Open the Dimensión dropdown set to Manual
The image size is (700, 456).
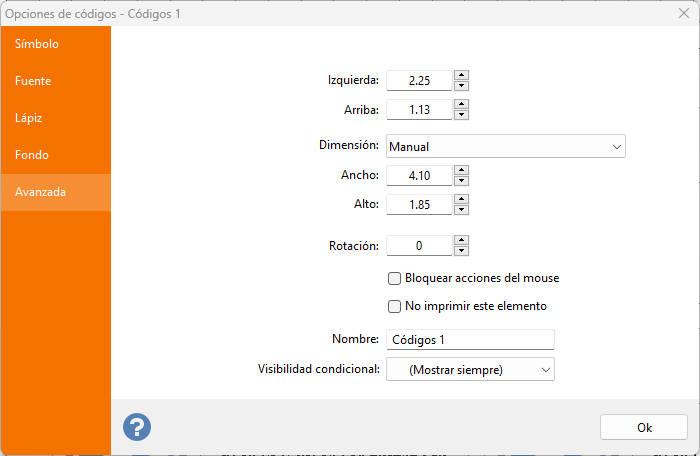click(x=505, y=147)
